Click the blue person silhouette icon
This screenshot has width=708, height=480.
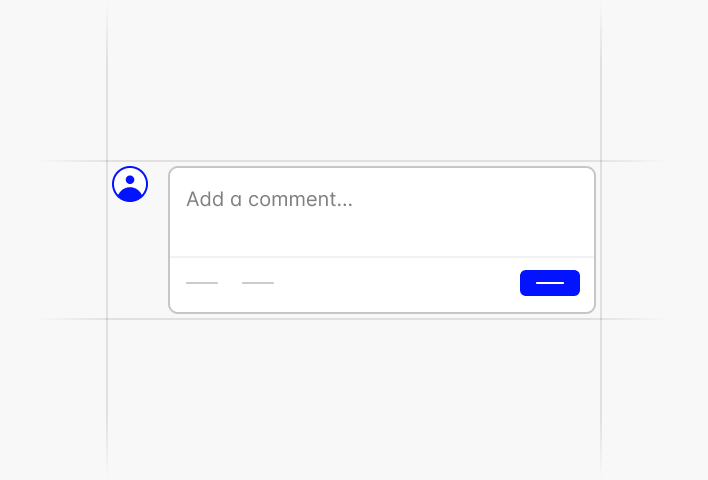tap(130, 184)
